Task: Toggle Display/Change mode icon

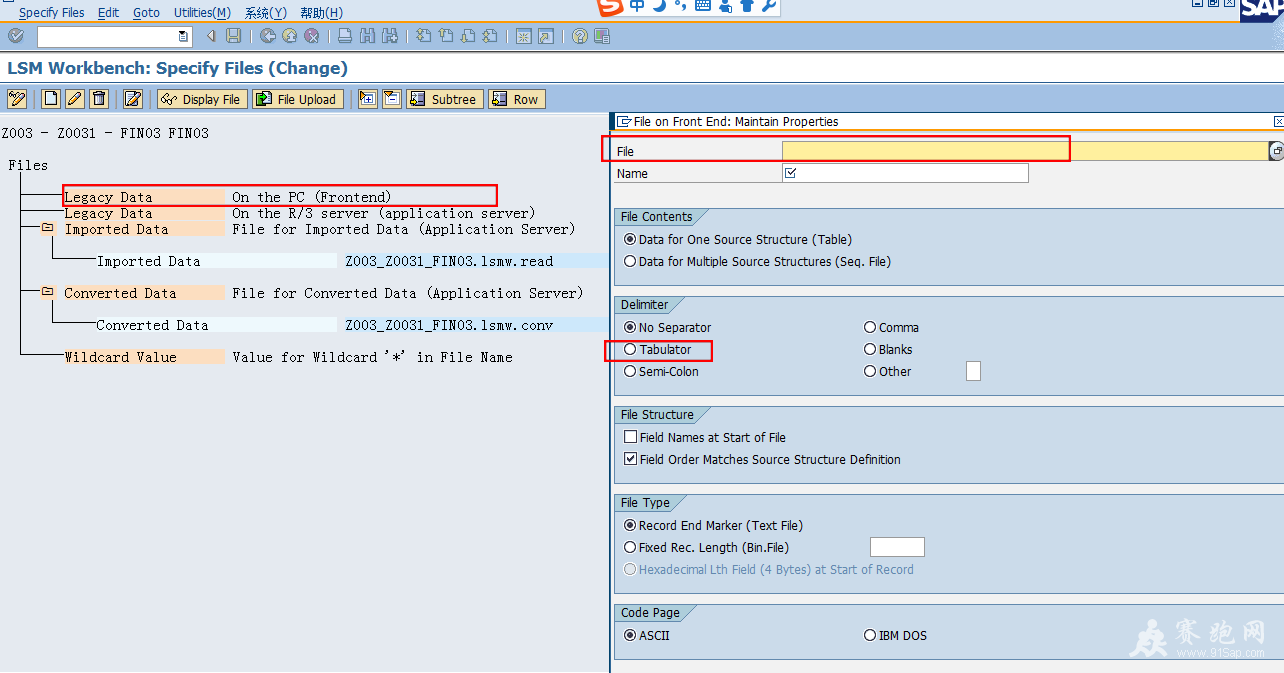Action: 17,99
